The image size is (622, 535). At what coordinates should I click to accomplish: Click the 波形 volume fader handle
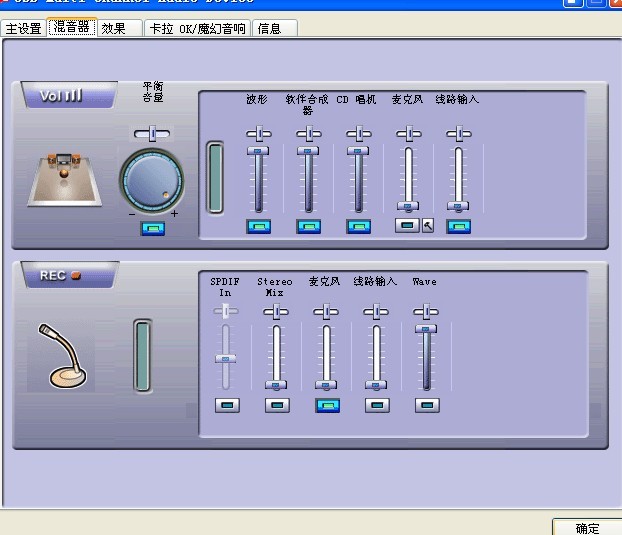click(258, 151)
